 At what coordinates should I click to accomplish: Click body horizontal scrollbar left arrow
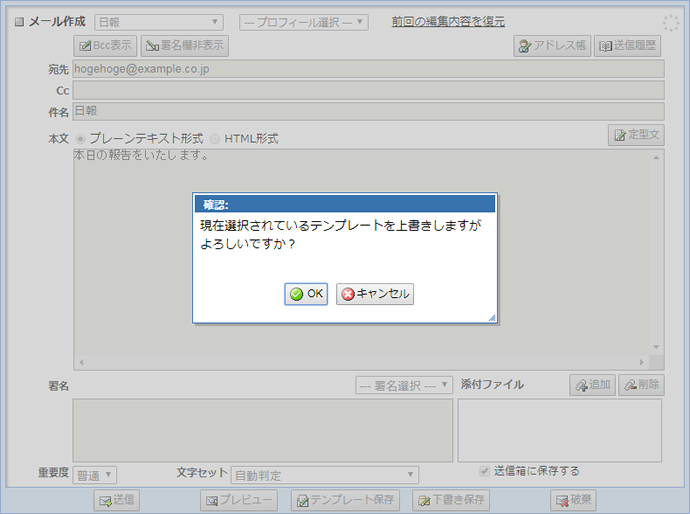click(81, 362)
